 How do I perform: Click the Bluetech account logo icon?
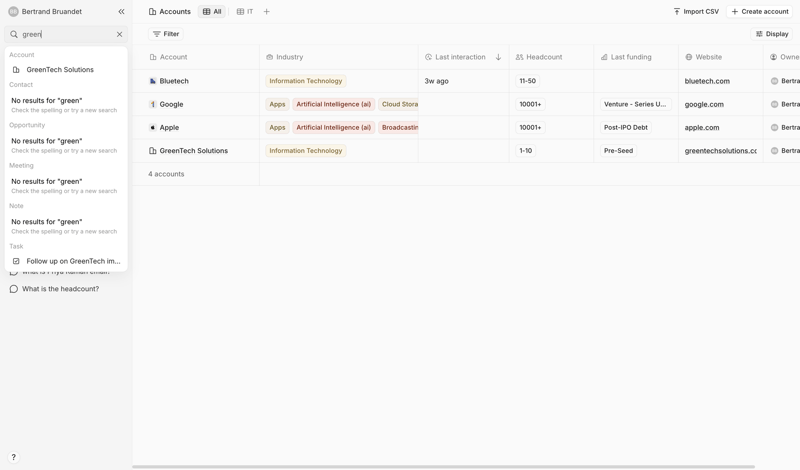[x=153, y=81]
